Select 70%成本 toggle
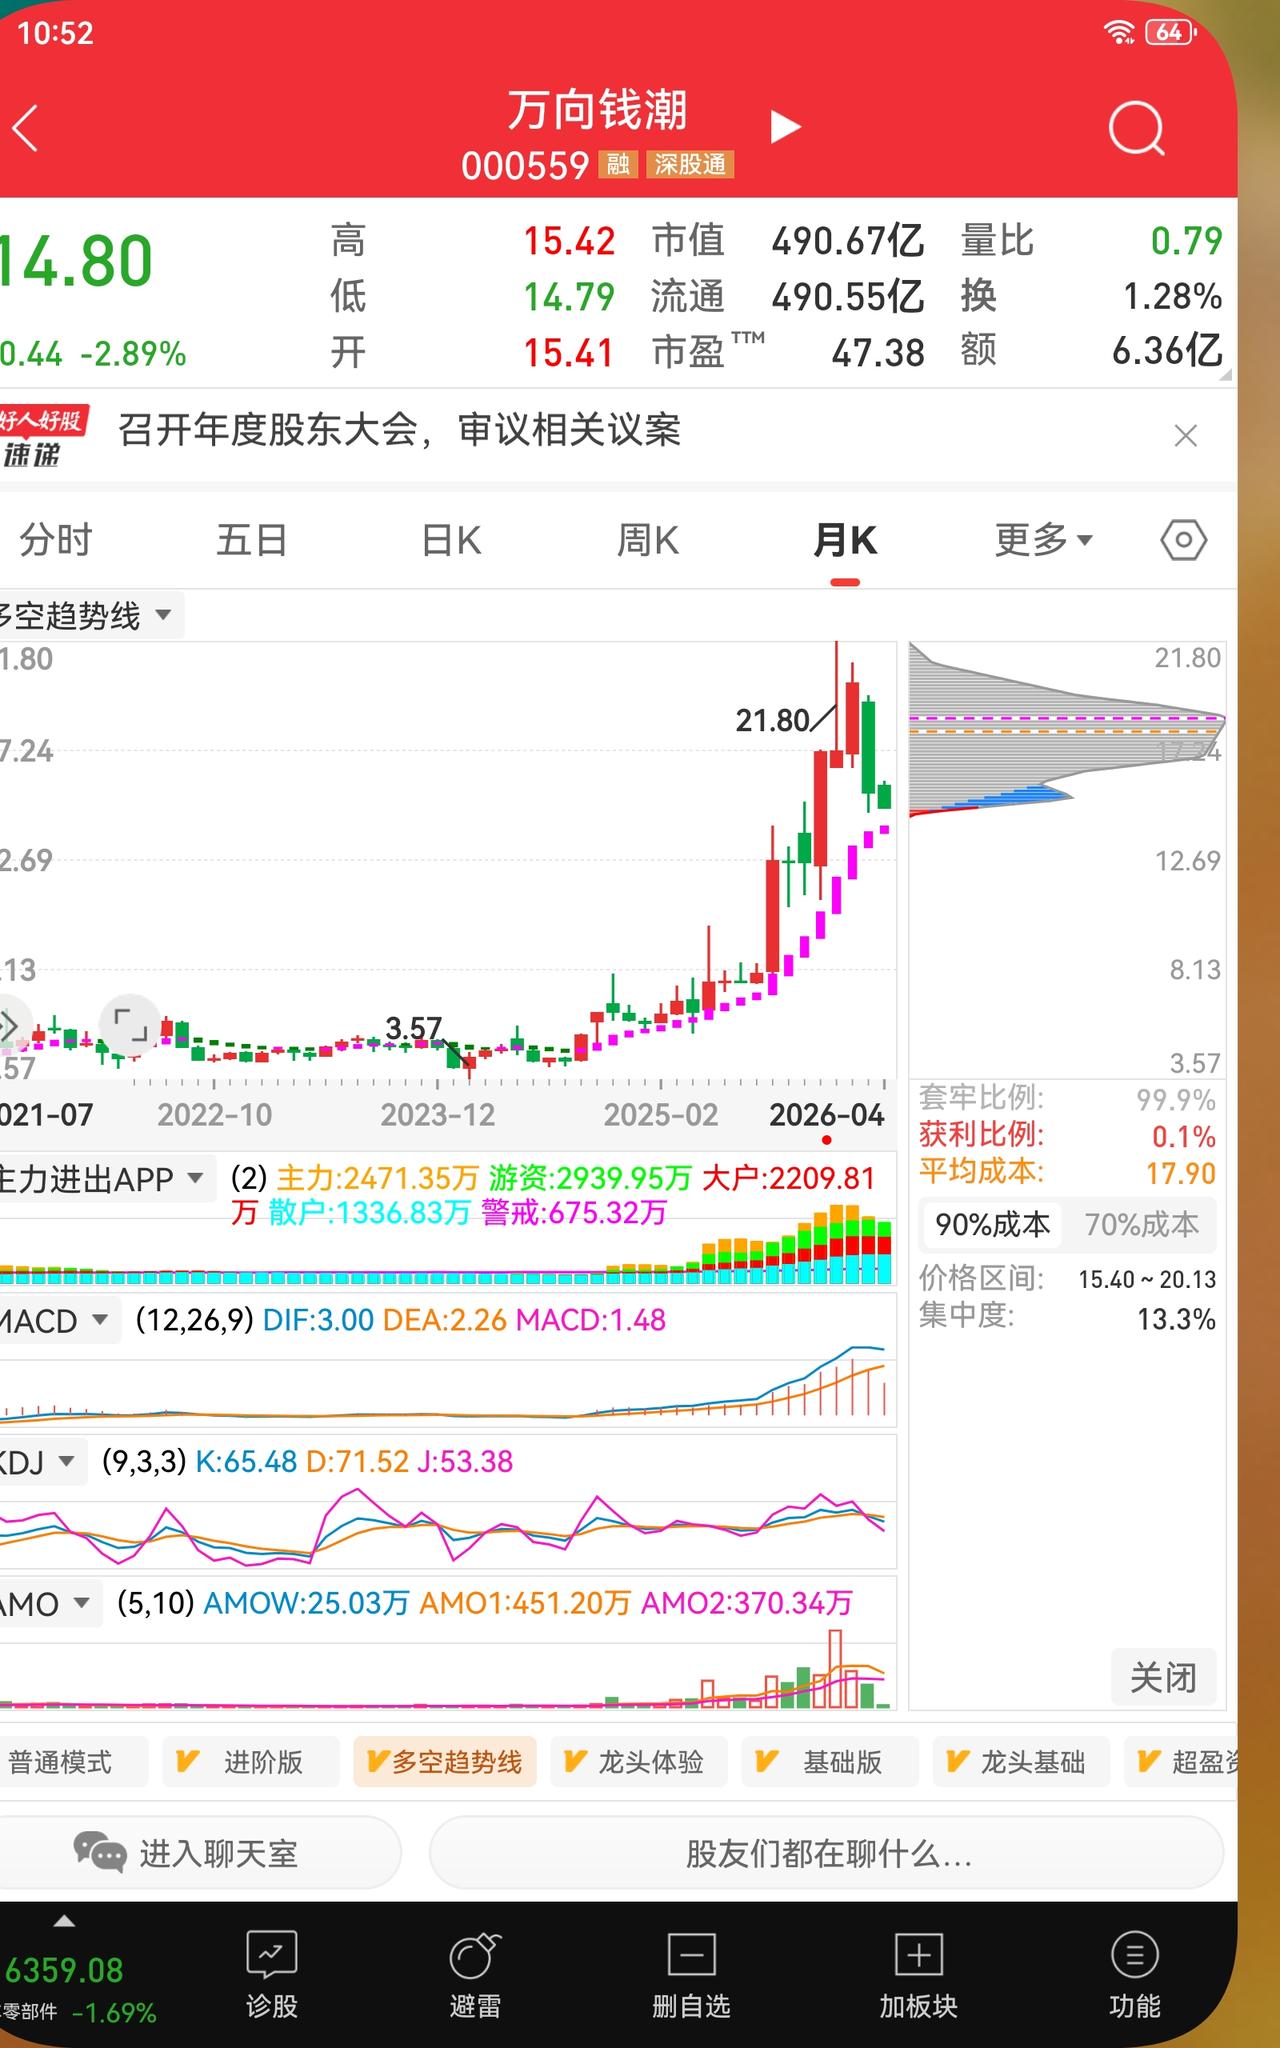1280x2048 pixels. pos(1141,1224)
